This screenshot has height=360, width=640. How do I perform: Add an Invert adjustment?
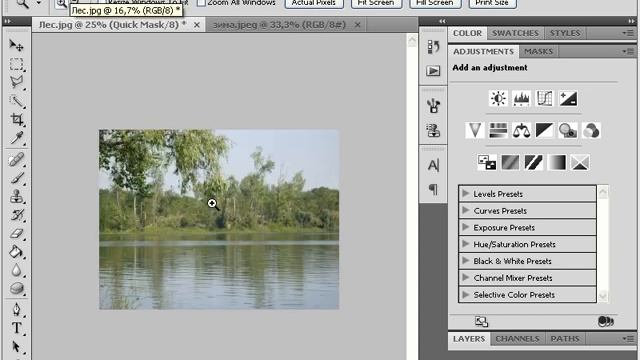pyautogui.click(x=487, y=162)
